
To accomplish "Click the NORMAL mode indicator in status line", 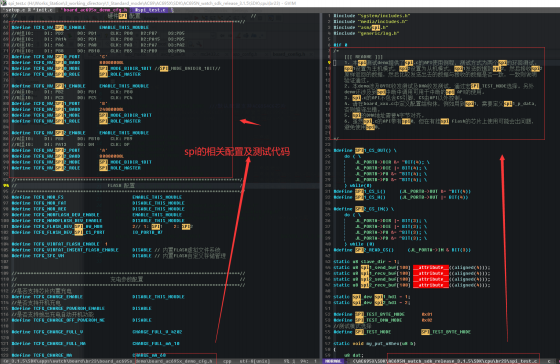I will point(333,361).
